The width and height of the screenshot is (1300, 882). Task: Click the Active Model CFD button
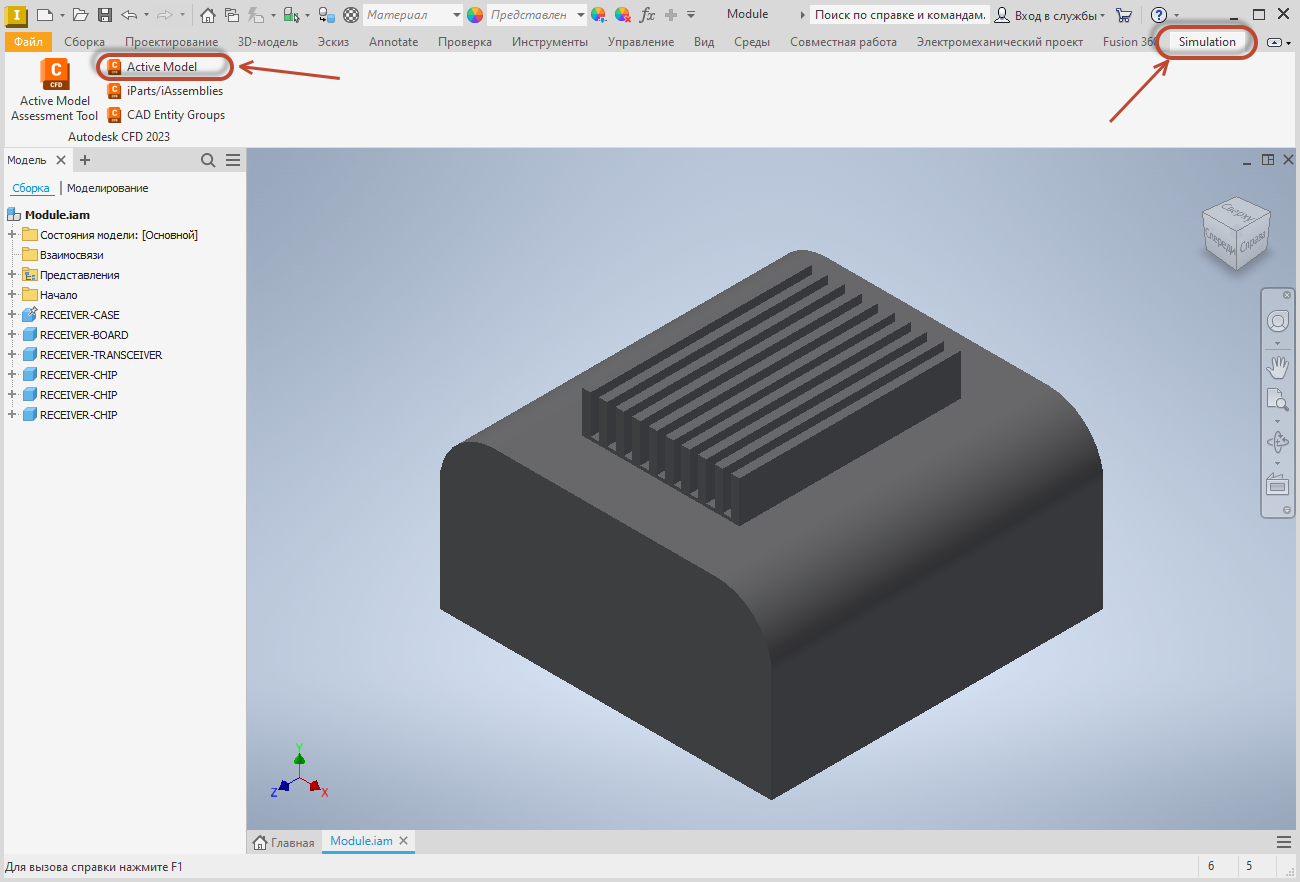click(153, 66)
